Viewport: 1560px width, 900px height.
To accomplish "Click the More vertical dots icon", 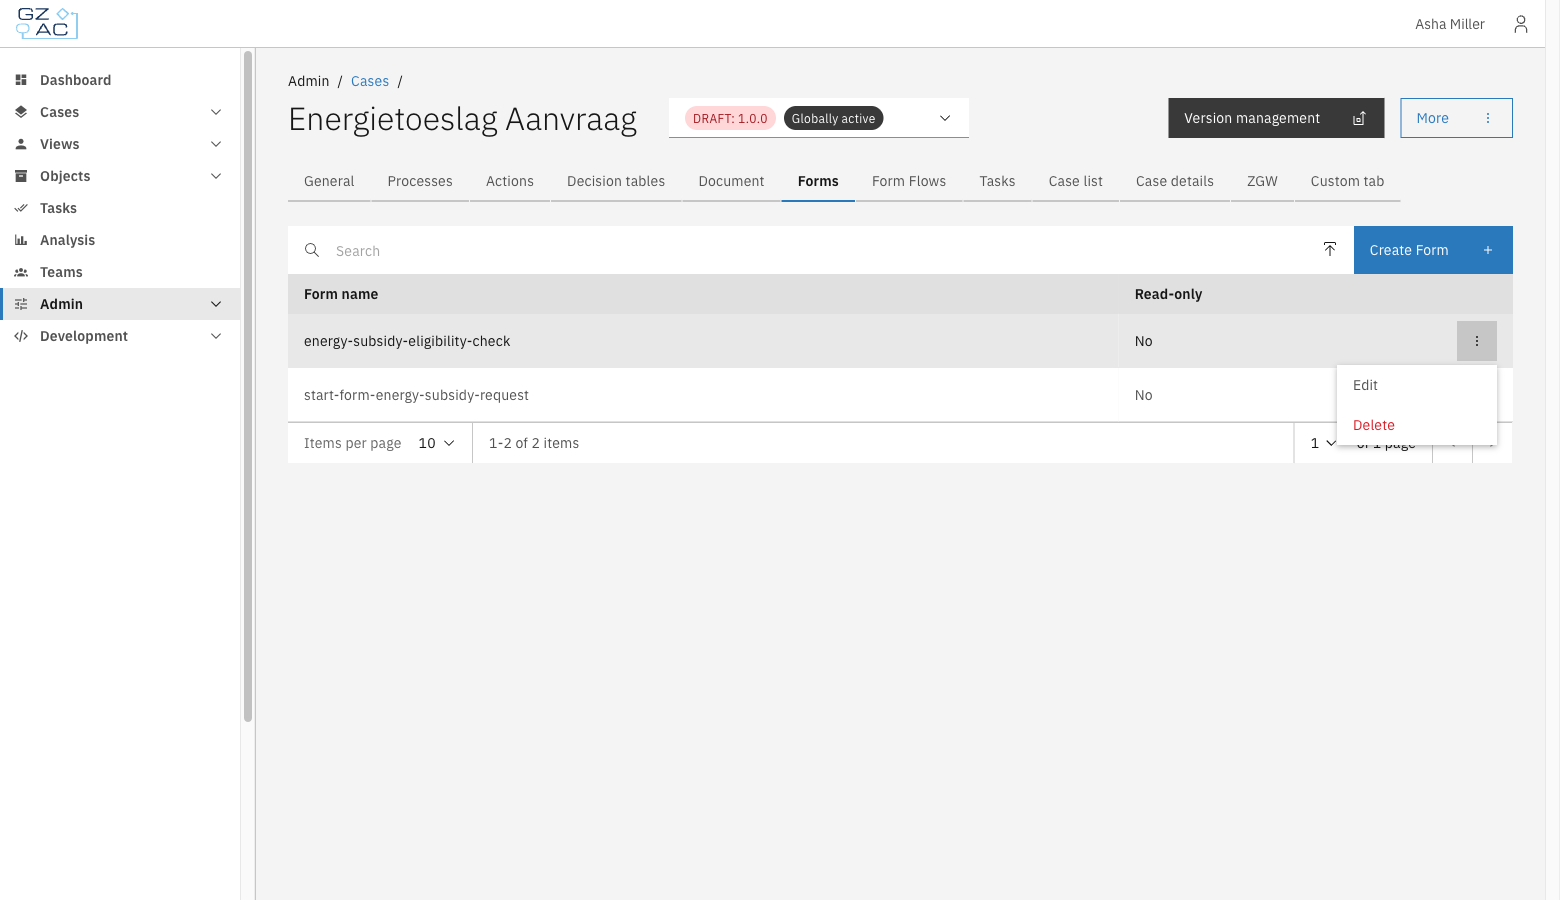I will [x=1488, y=118].
